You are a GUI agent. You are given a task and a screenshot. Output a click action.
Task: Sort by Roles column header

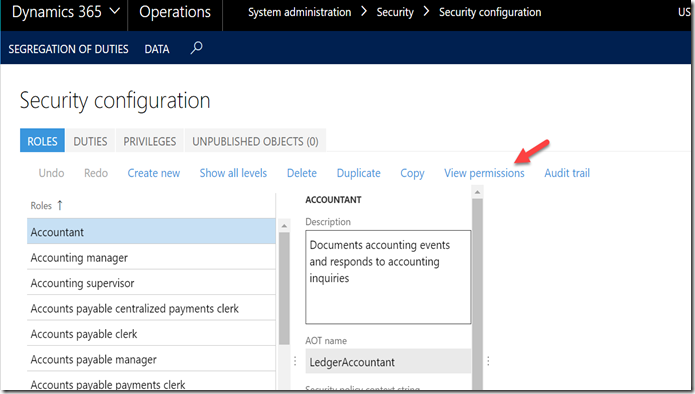tap(41, 205)
